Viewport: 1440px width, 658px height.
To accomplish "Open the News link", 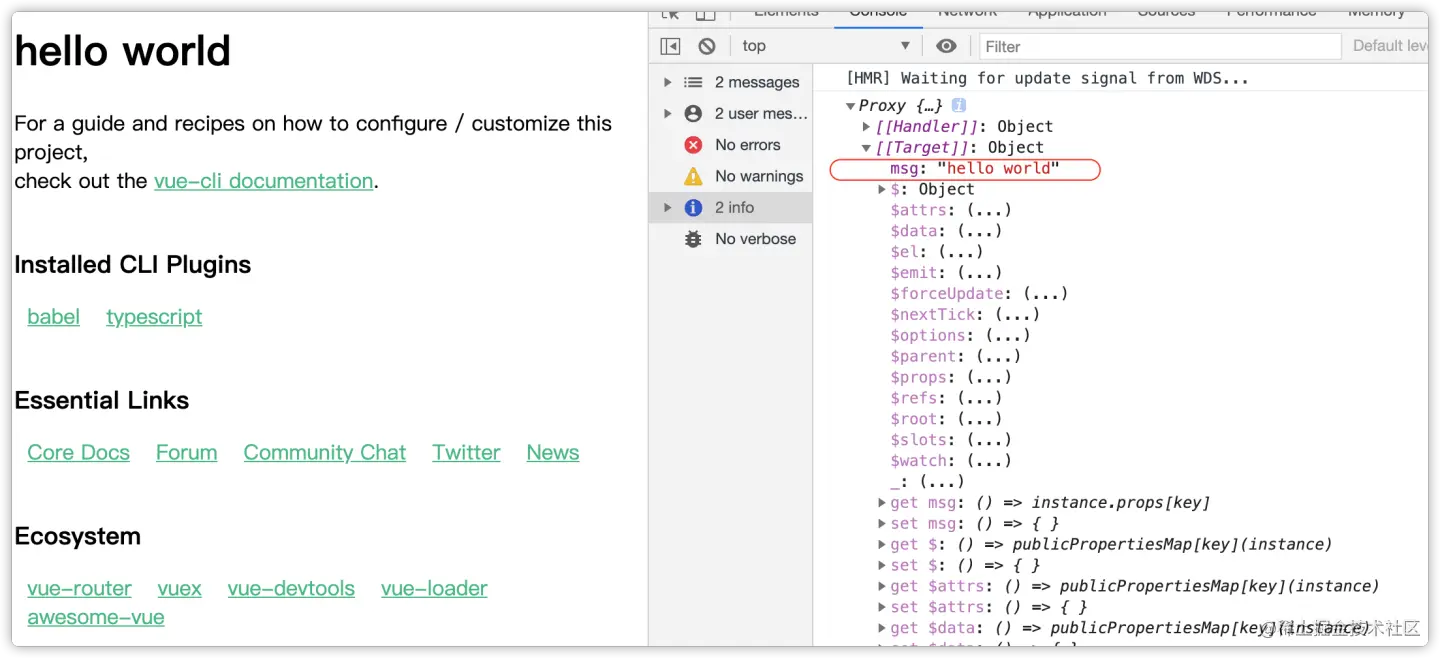I will [x=553, y=453].
